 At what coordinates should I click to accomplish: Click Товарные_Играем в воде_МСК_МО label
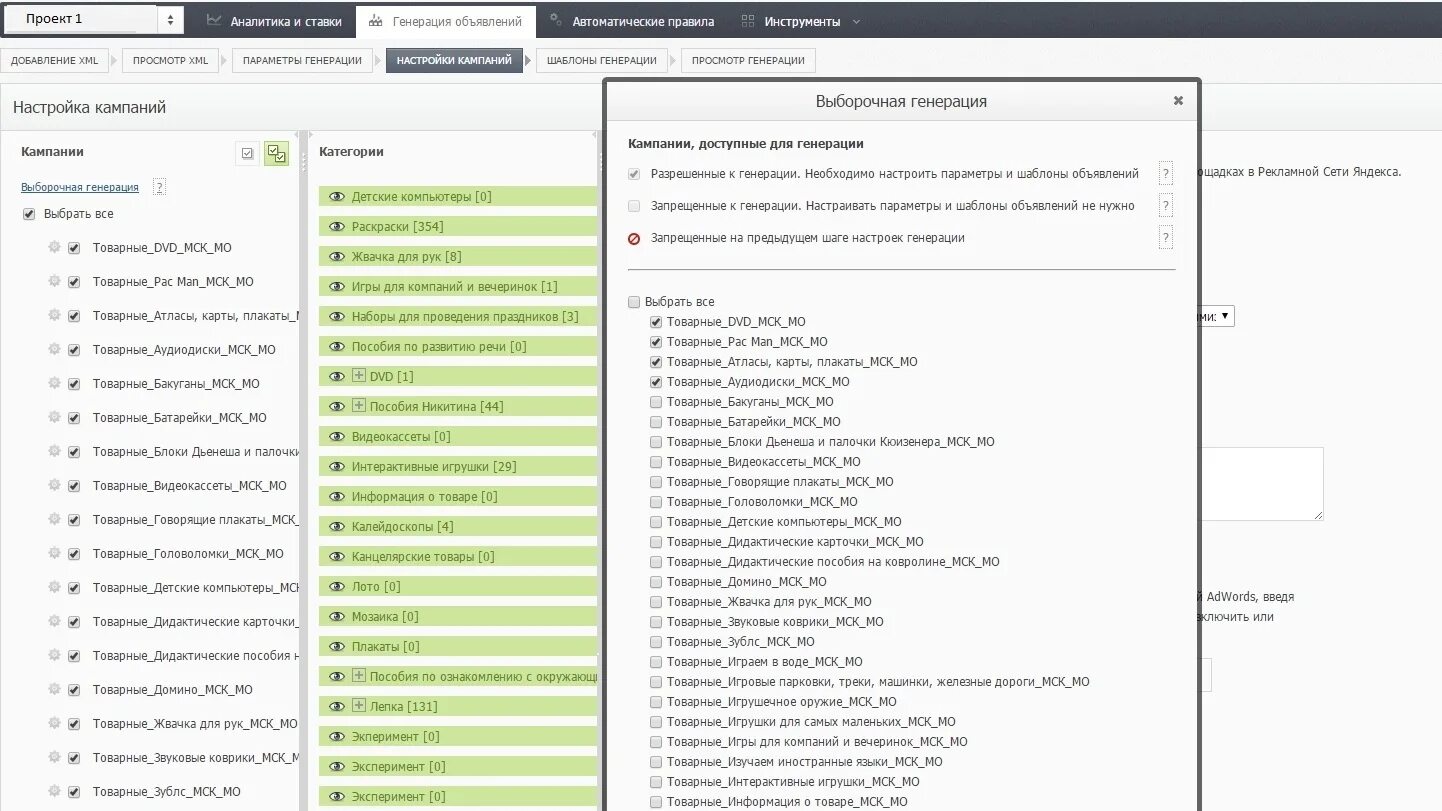click(764, 662)
